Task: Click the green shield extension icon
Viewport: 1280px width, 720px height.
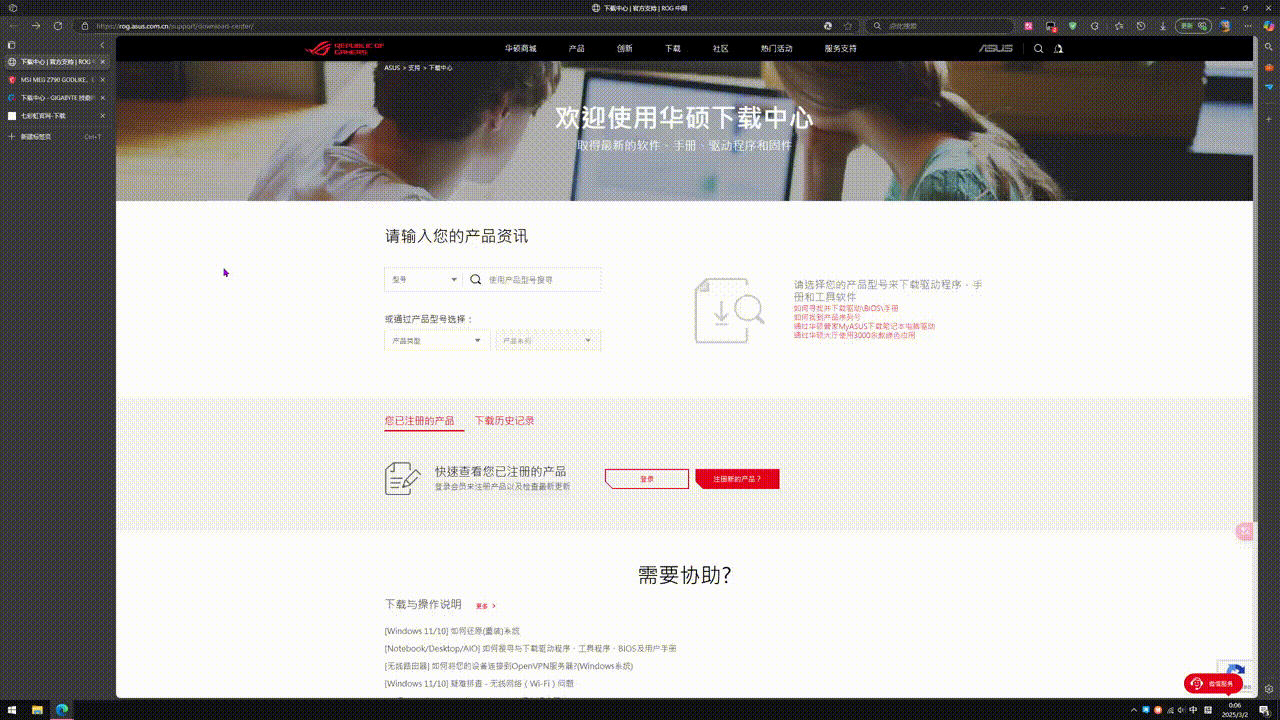Action: pyautogui.click(x=1073, y=26)
